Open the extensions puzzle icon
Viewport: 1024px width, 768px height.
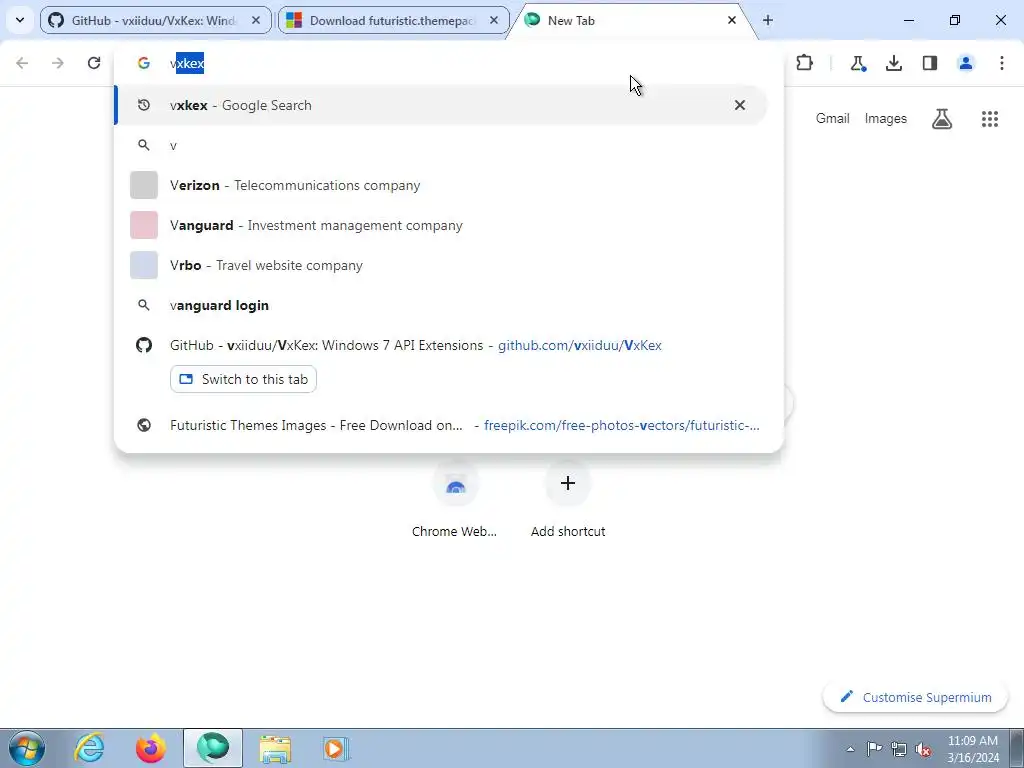point(805,63)
